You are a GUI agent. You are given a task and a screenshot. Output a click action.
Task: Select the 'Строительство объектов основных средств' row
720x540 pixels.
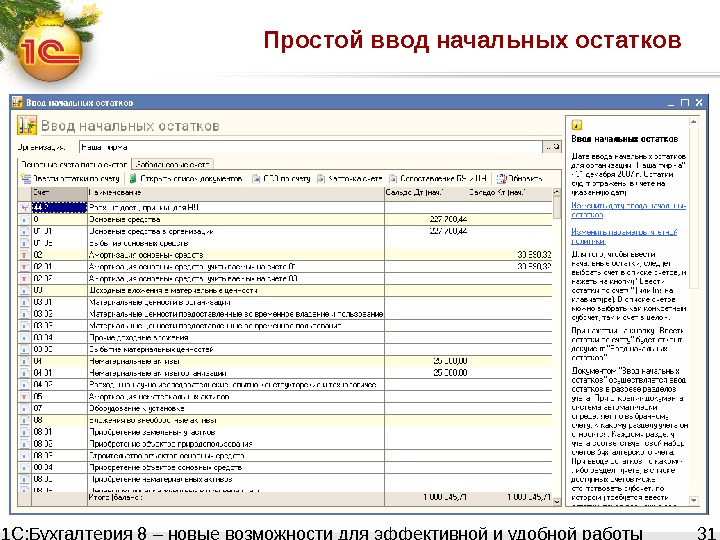pos(286,456)
